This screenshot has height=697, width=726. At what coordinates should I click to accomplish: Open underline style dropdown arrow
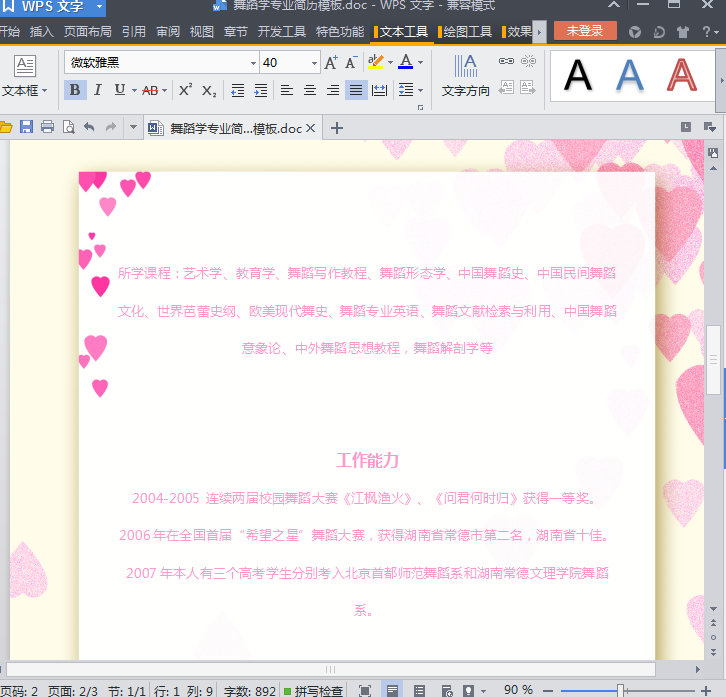point(134,90)
